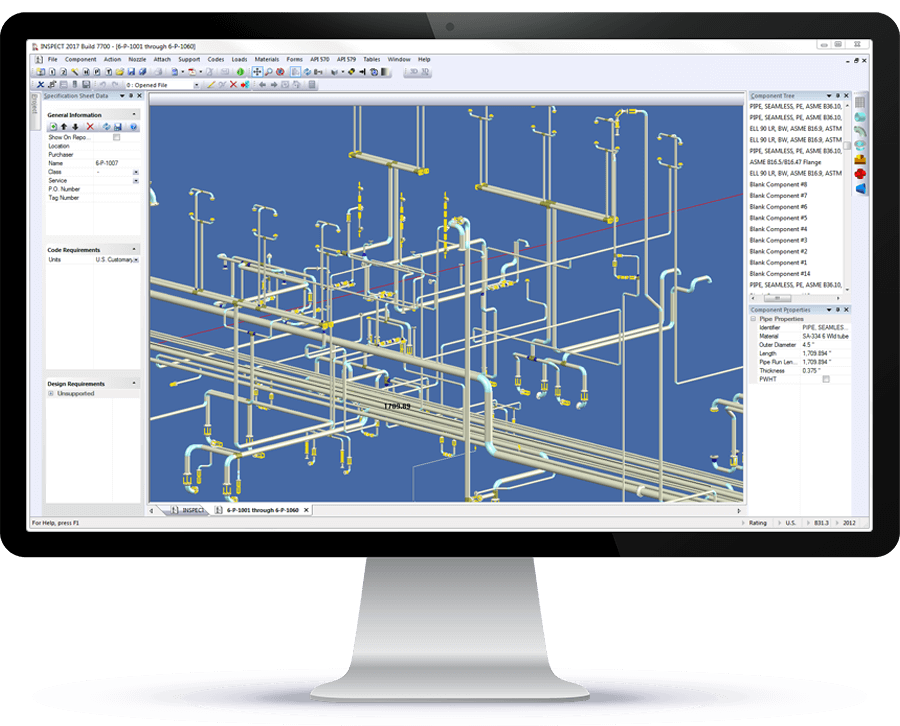This screenshot has width=900, height=726.
Task: Select the elbow component icon
Action: click(860, 131)
